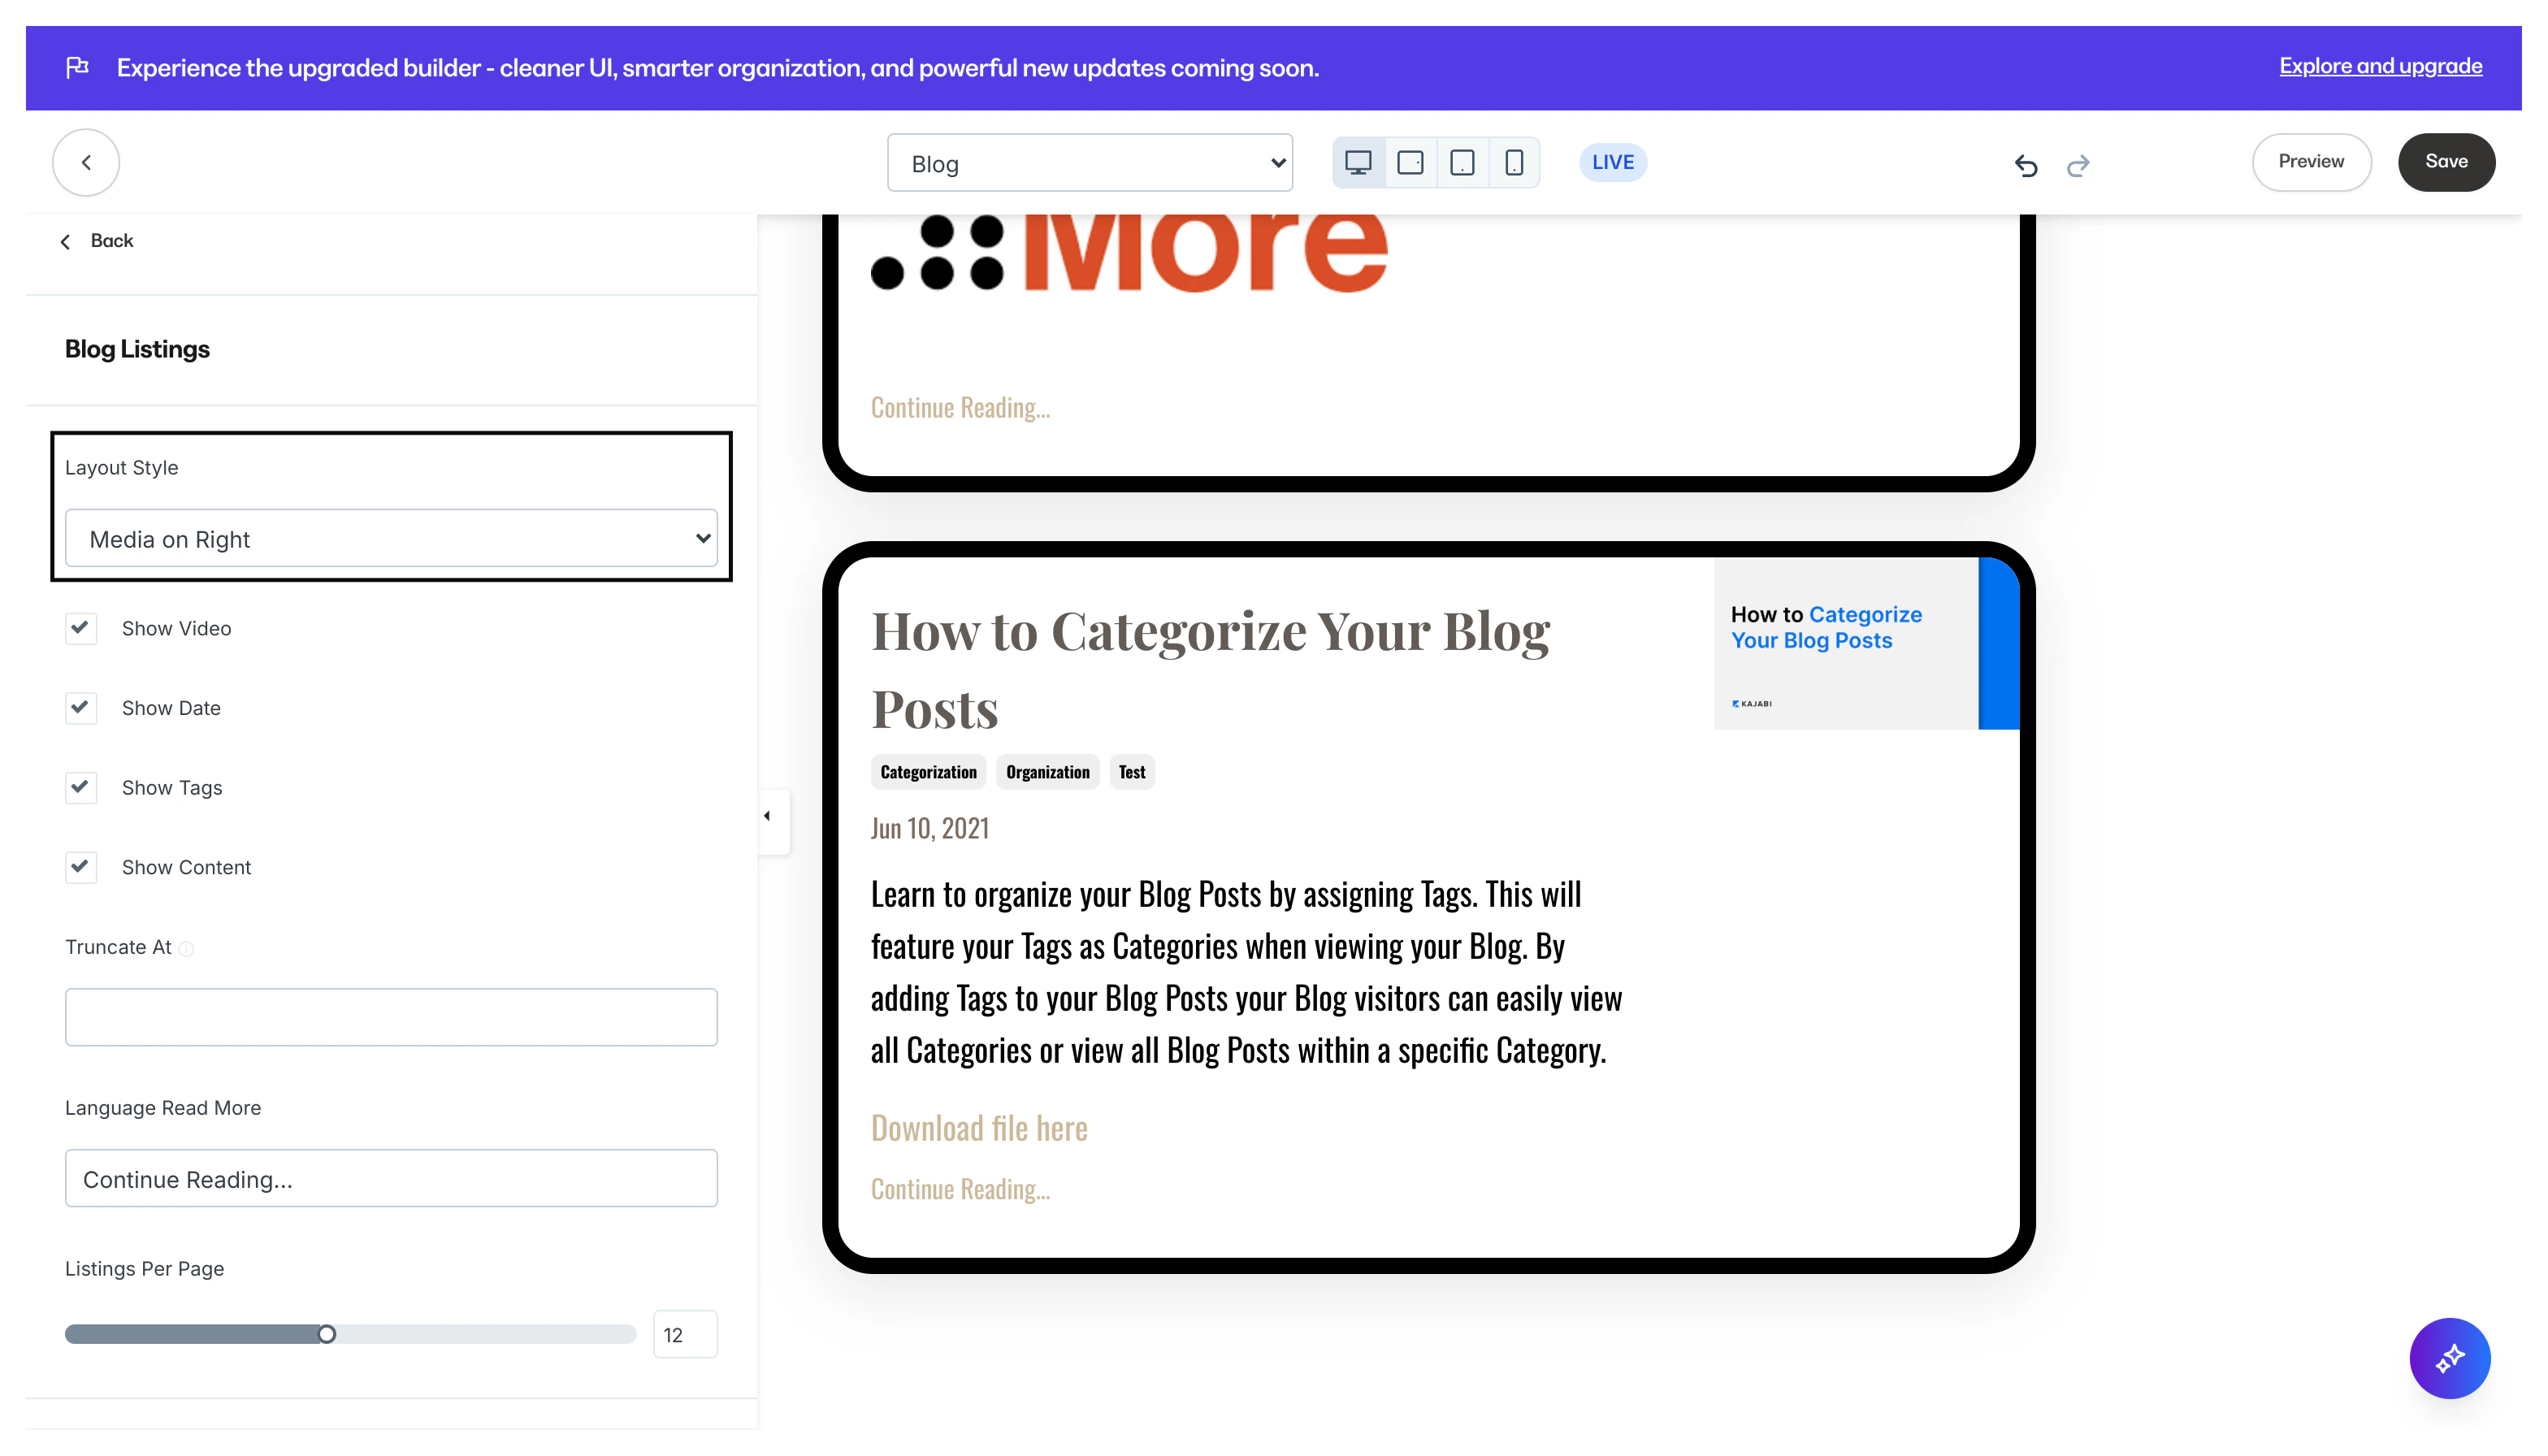Disable Show Tags
Image resolution: width=2548 pixels, height=1456 pixels.
point(81,787)
